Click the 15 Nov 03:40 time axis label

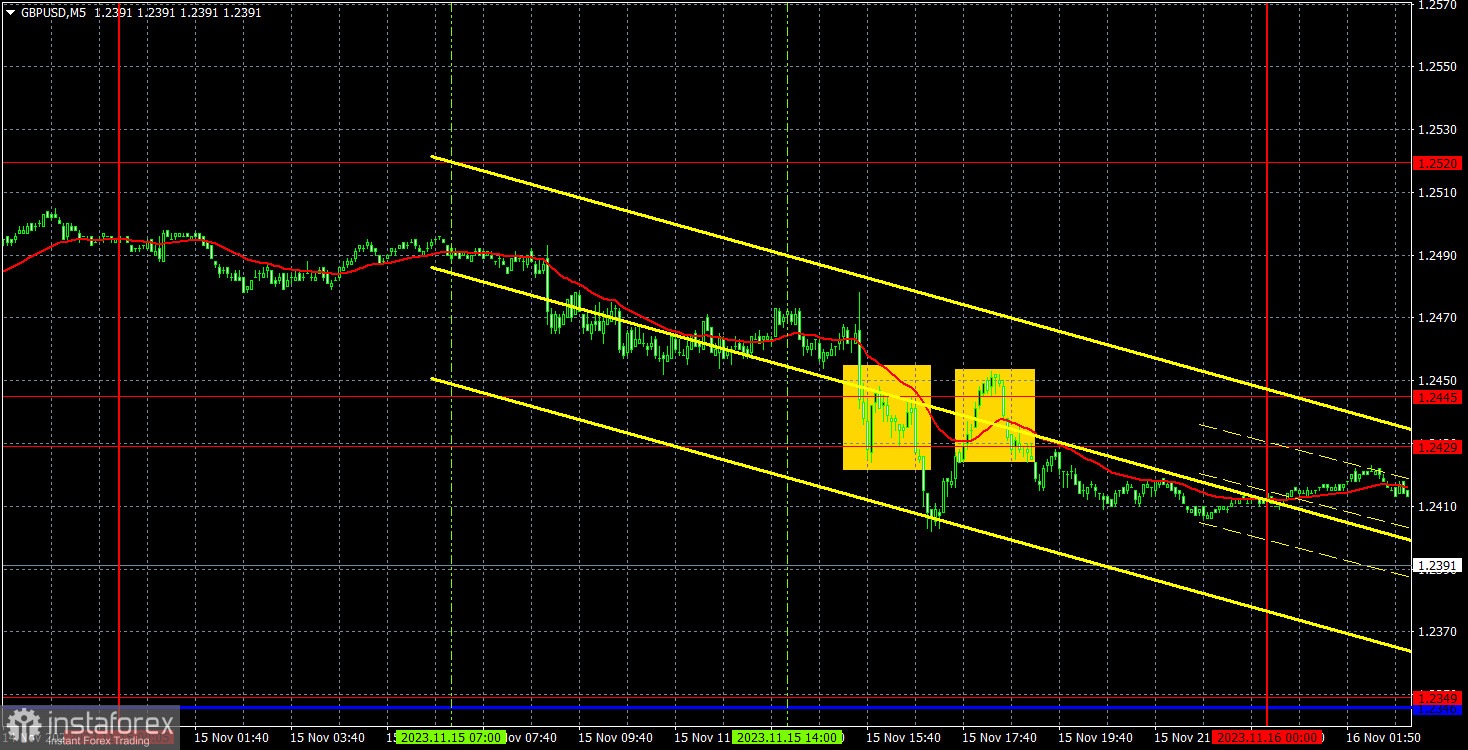pos(327,738)
